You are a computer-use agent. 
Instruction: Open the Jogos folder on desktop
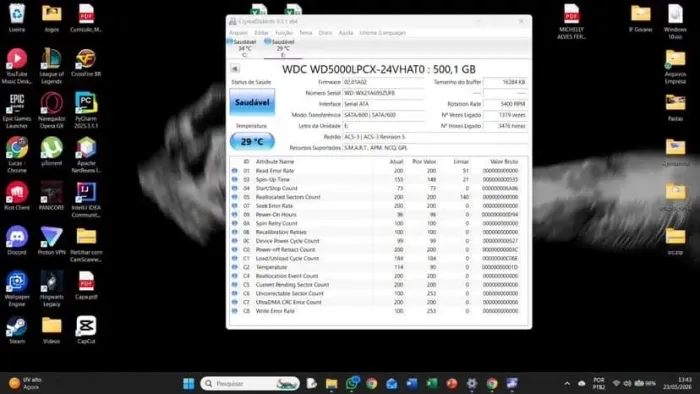point(52,18)
